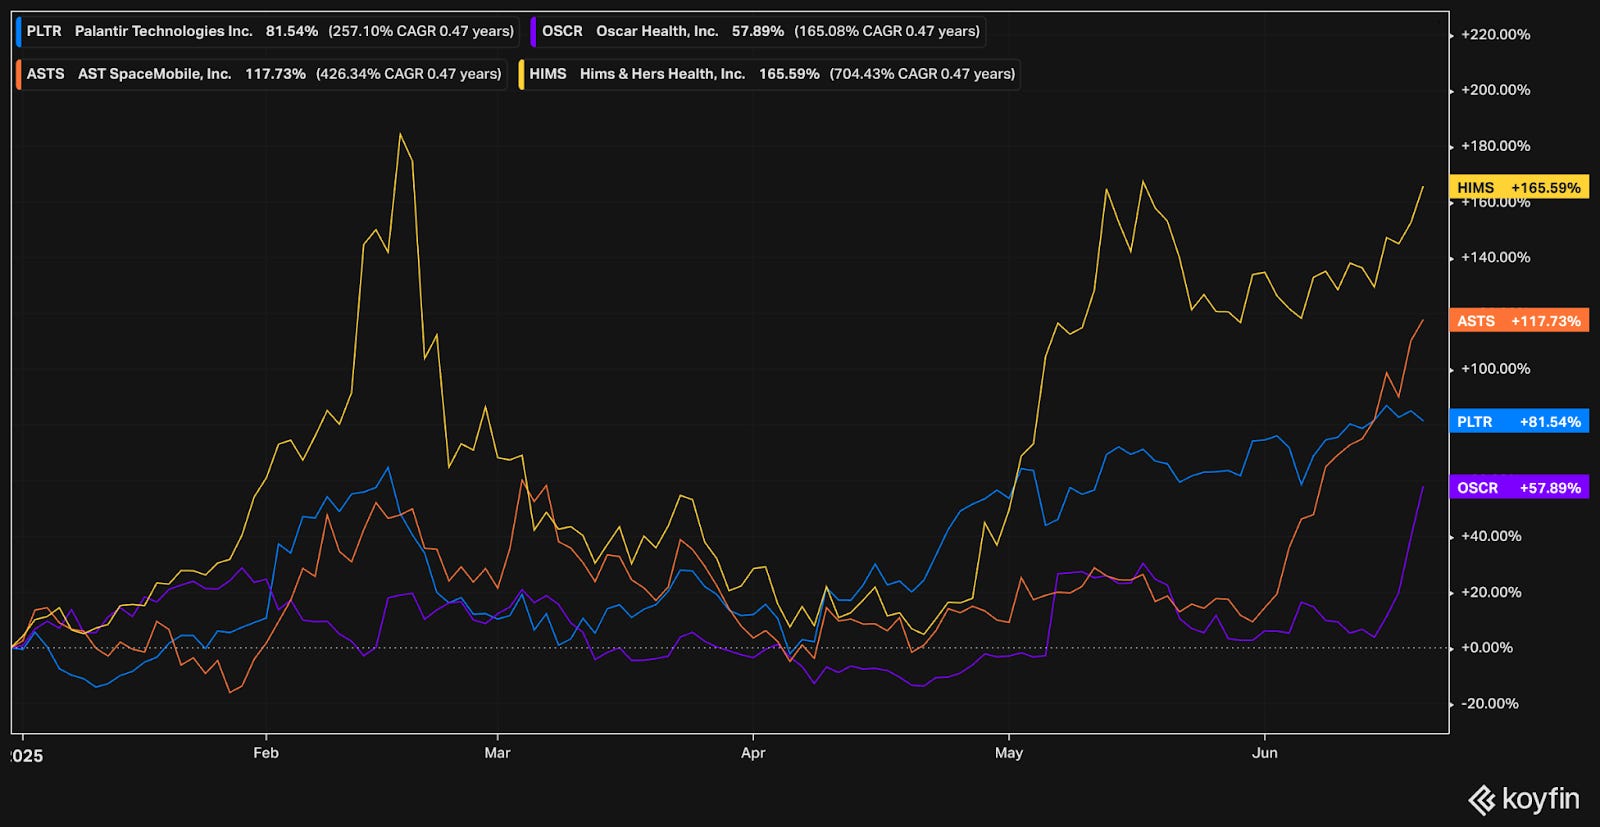Click the HIMS Hims & Hers Health legend entry
Viewport: 1600px width, 827px height.
pyautogui.click(x=769, y=74)
